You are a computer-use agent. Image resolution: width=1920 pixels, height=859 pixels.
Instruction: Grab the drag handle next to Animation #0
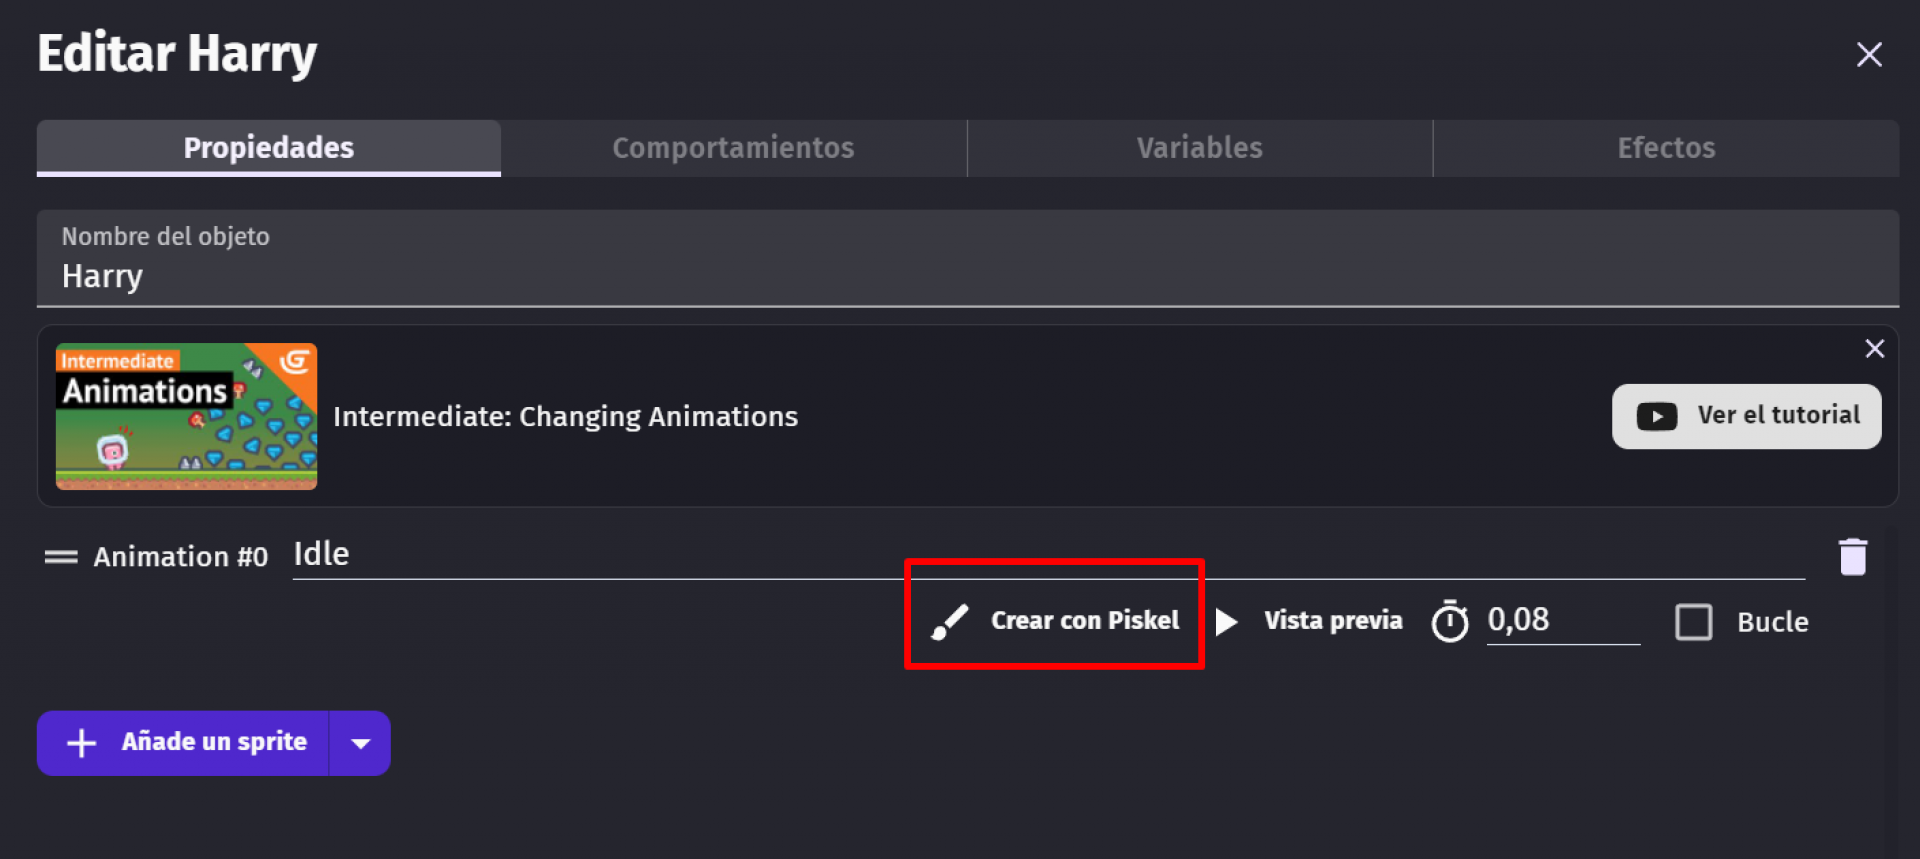click(x=61, y=557)
